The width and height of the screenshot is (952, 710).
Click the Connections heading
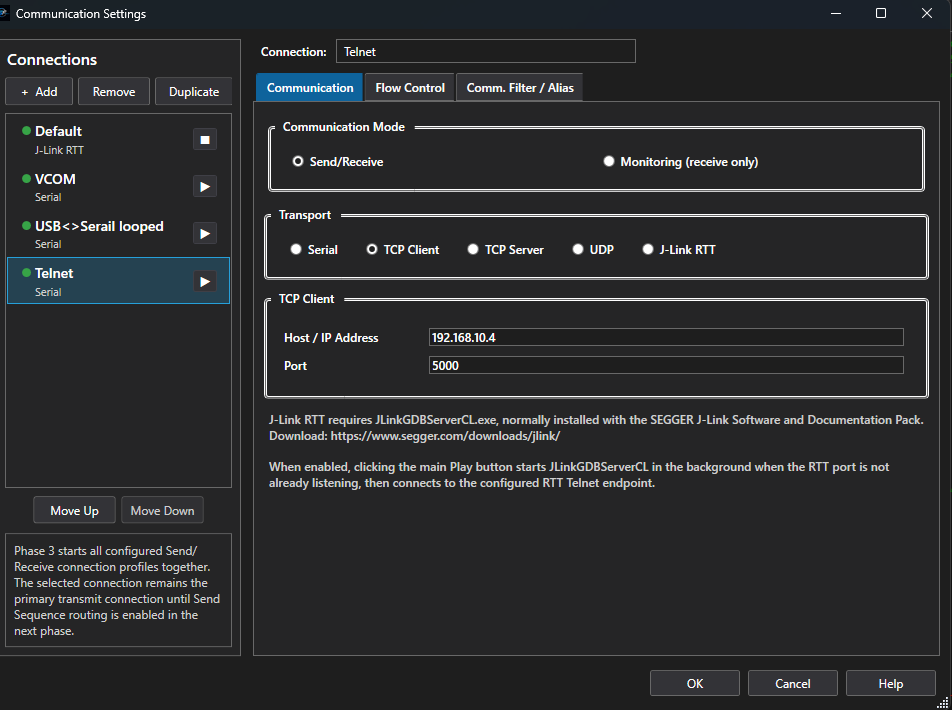52,60
